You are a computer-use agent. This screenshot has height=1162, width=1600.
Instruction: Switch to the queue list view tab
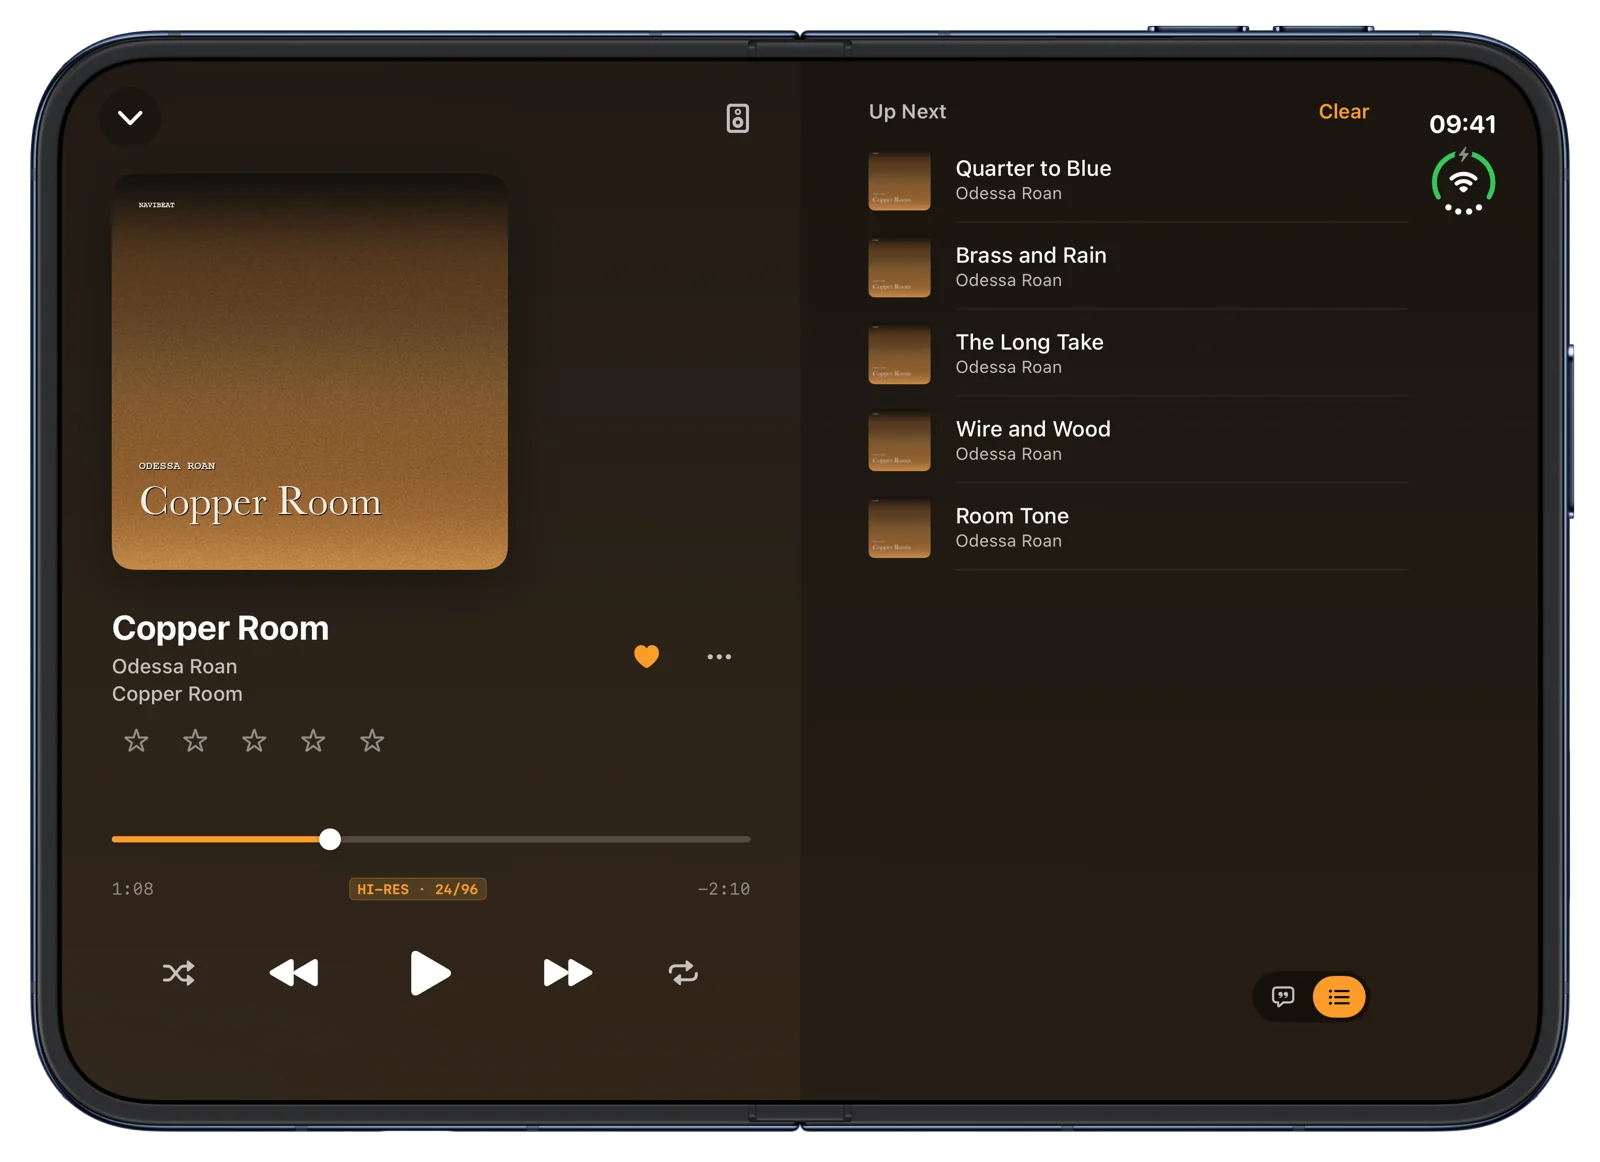click(1339, 997)
